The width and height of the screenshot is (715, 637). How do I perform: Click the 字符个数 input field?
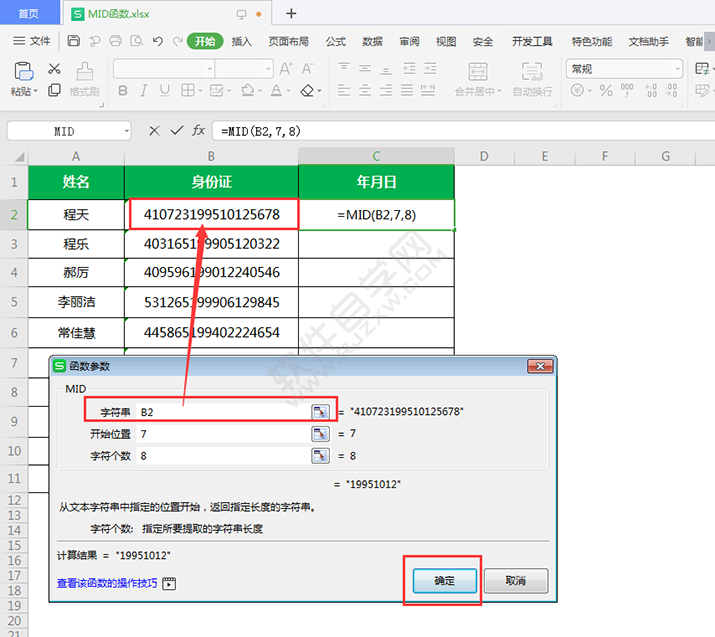[x=223, y=456]
